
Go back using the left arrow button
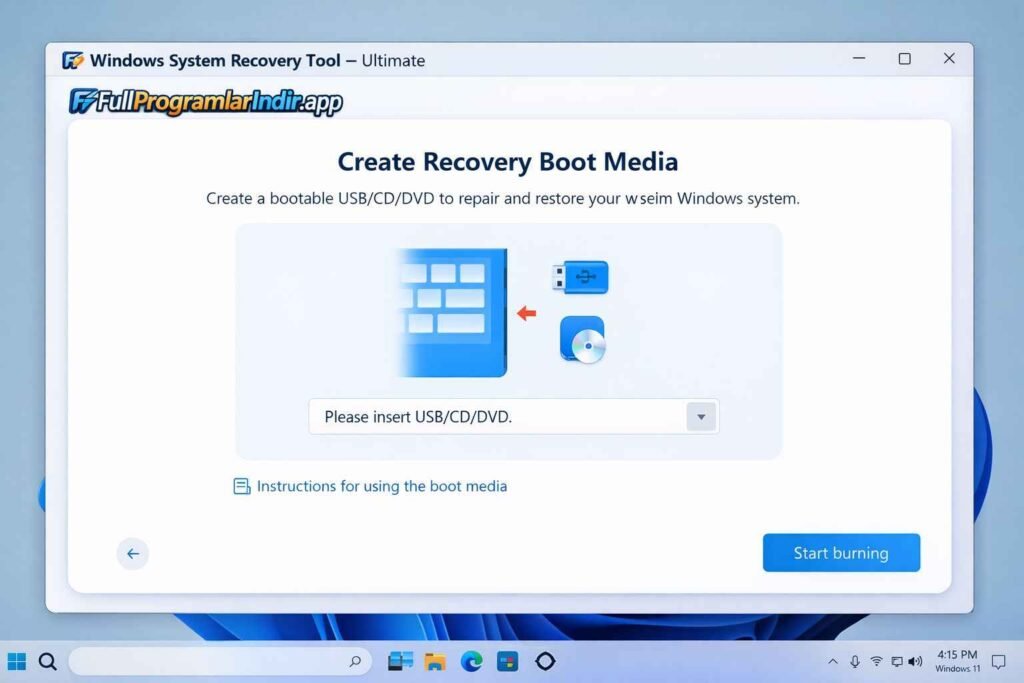click(133, 554)
